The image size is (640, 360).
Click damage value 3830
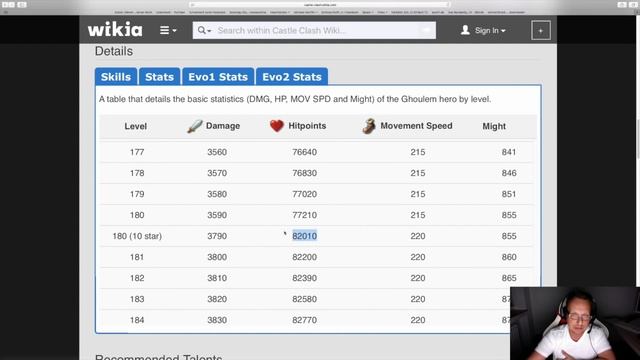pos(217,320)
